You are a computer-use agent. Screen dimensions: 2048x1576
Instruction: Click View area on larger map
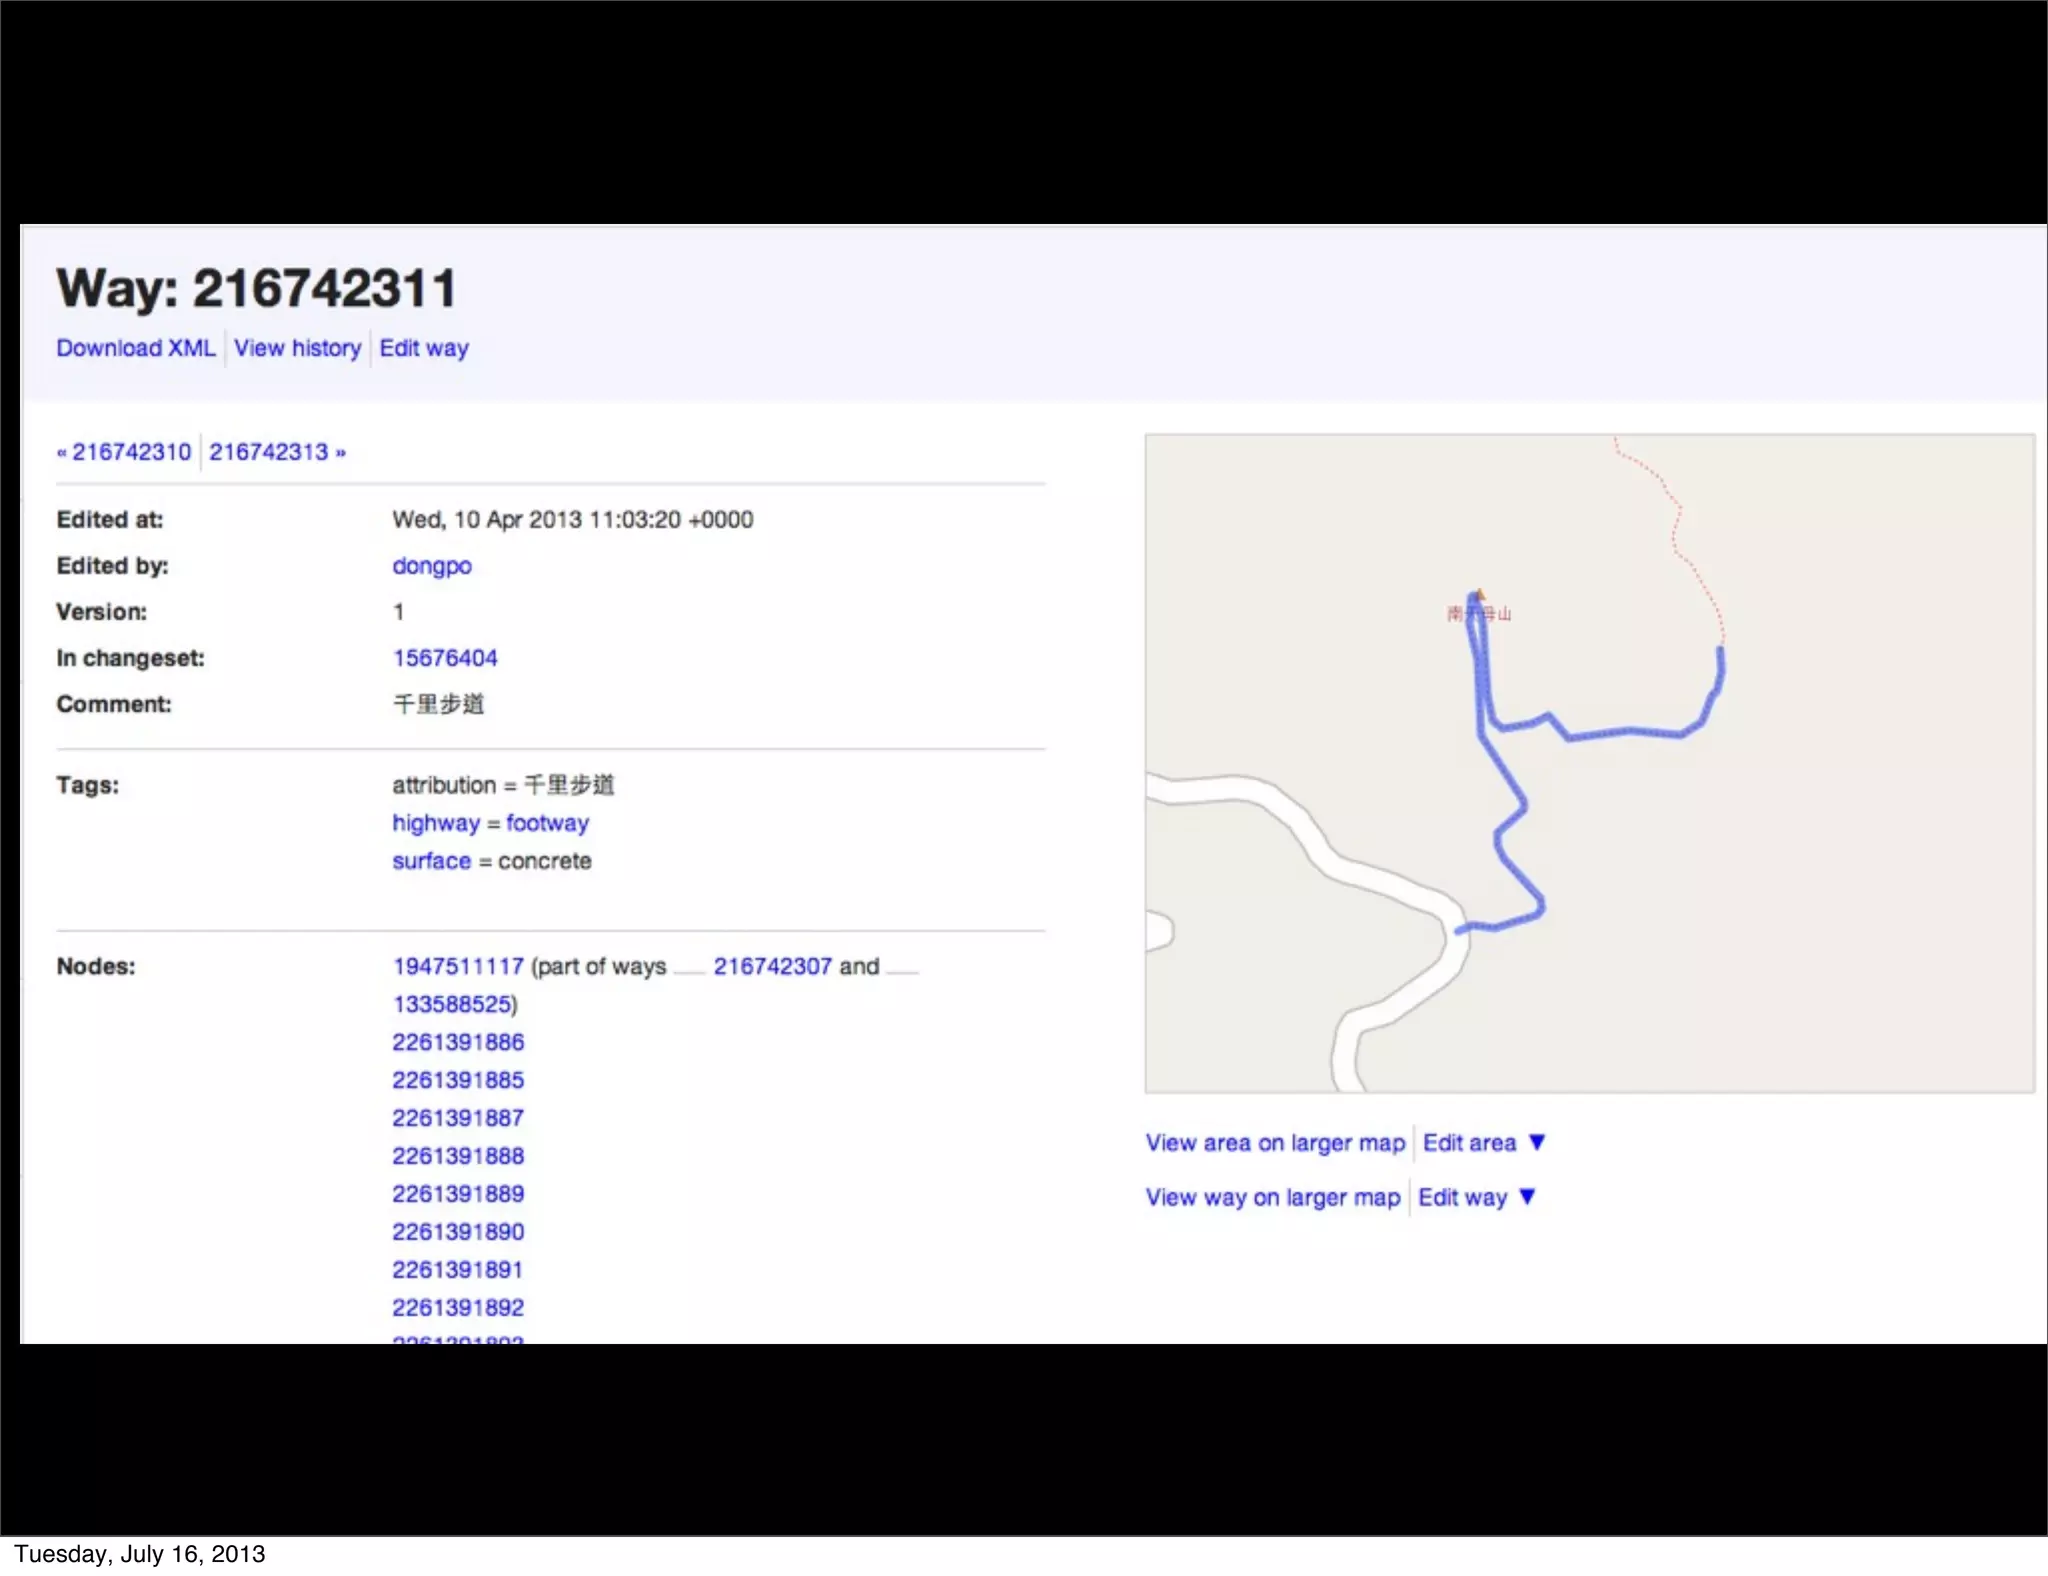click(1275, 1143)
